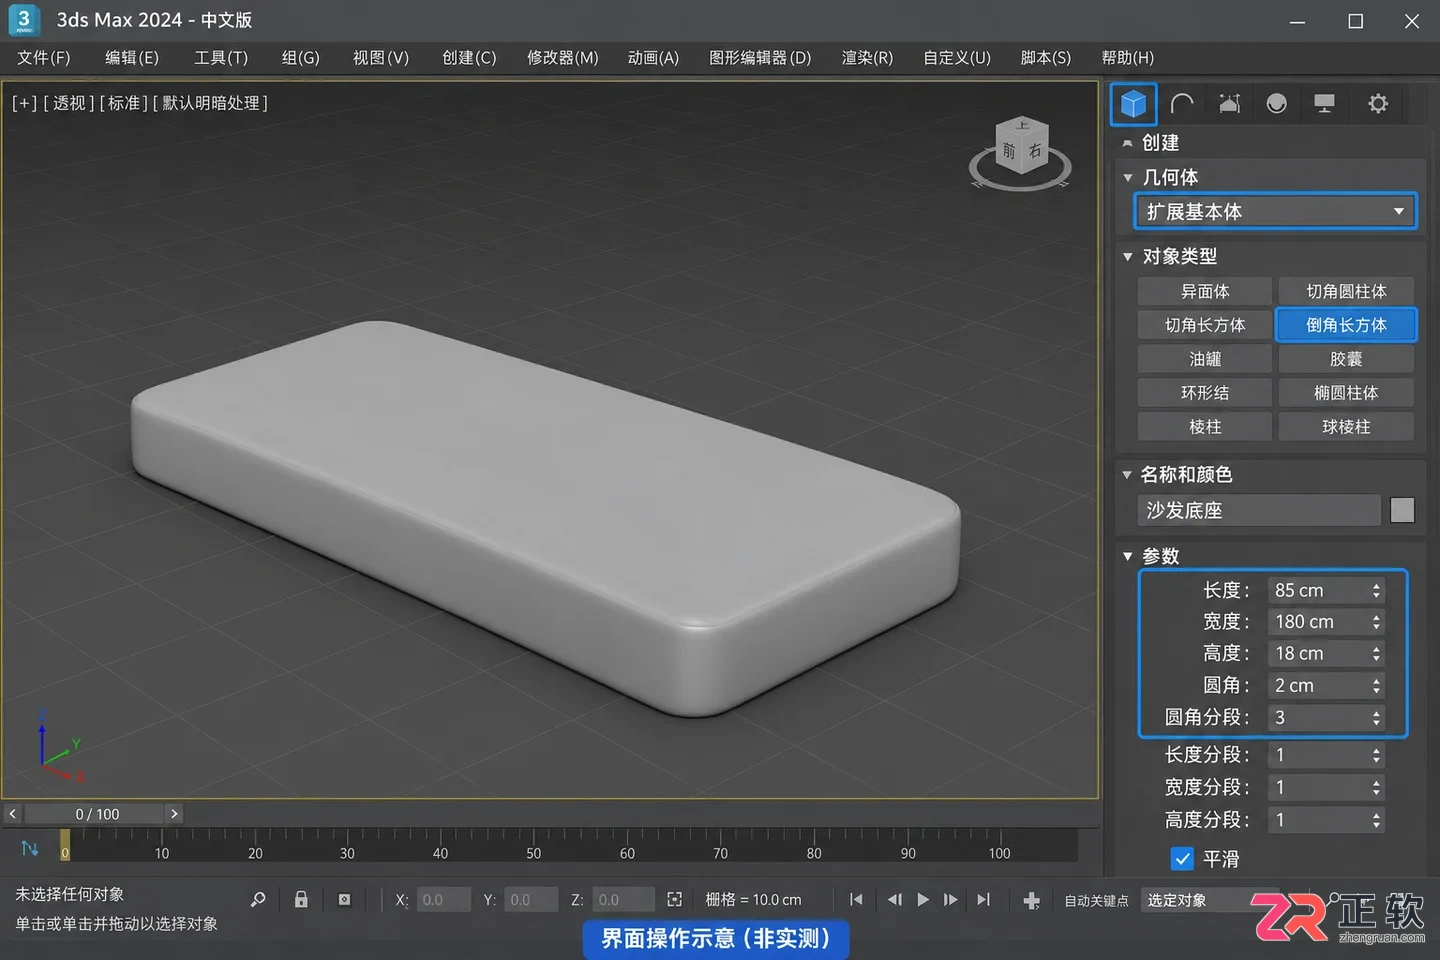This screenshot has height=960, width=1440.
Task: Step to next frame
Action: (x=950, y=900)
